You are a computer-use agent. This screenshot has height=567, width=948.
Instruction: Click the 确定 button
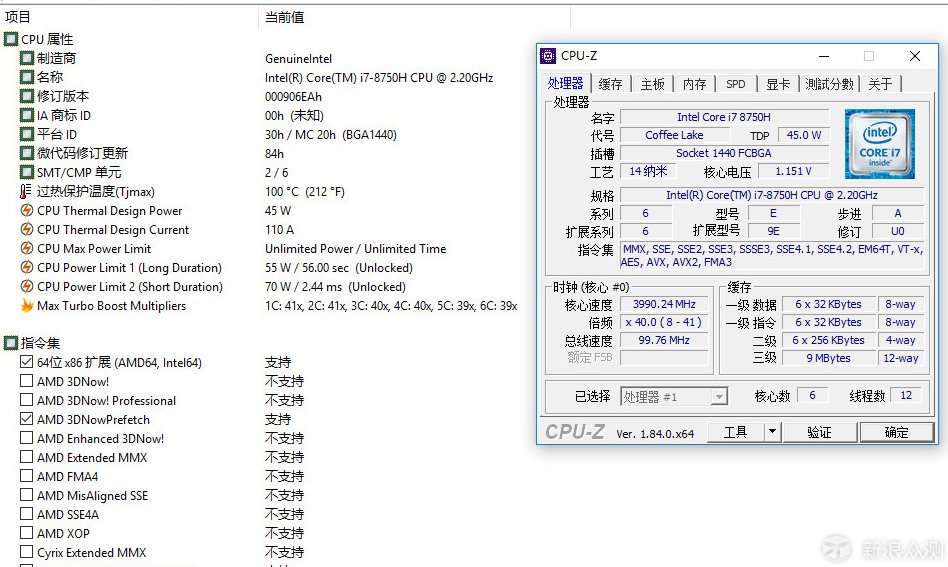tap(897, 432)
